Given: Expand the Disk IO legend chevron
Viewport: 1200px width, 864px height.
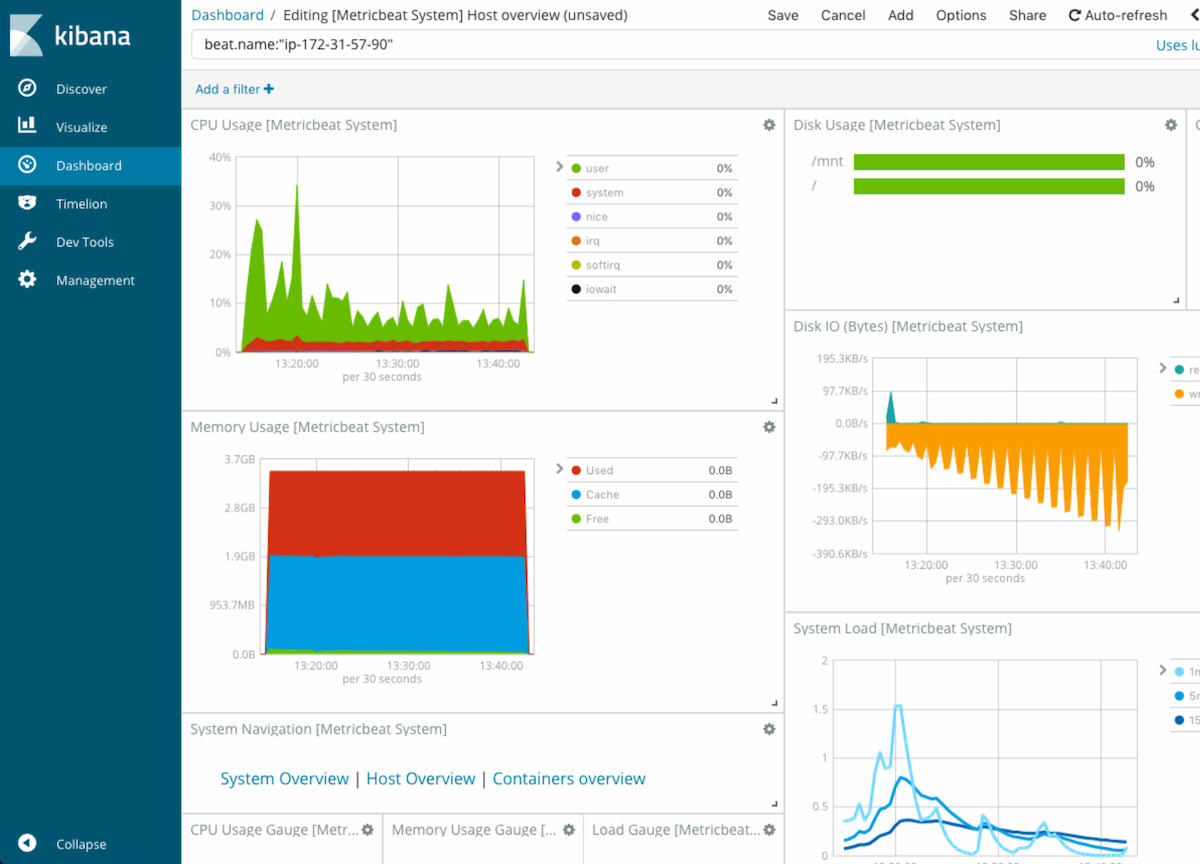Looking at the screenshot, I should pos(1163,367).
